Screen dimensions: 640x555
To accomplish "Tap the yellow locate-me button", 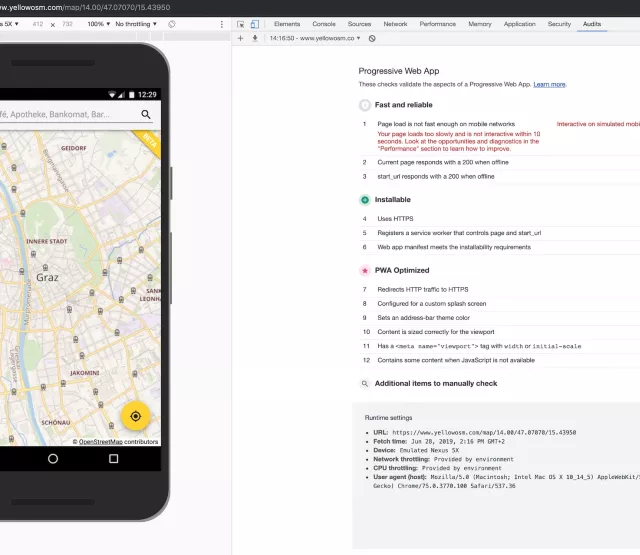I will (x=136, y=415).
